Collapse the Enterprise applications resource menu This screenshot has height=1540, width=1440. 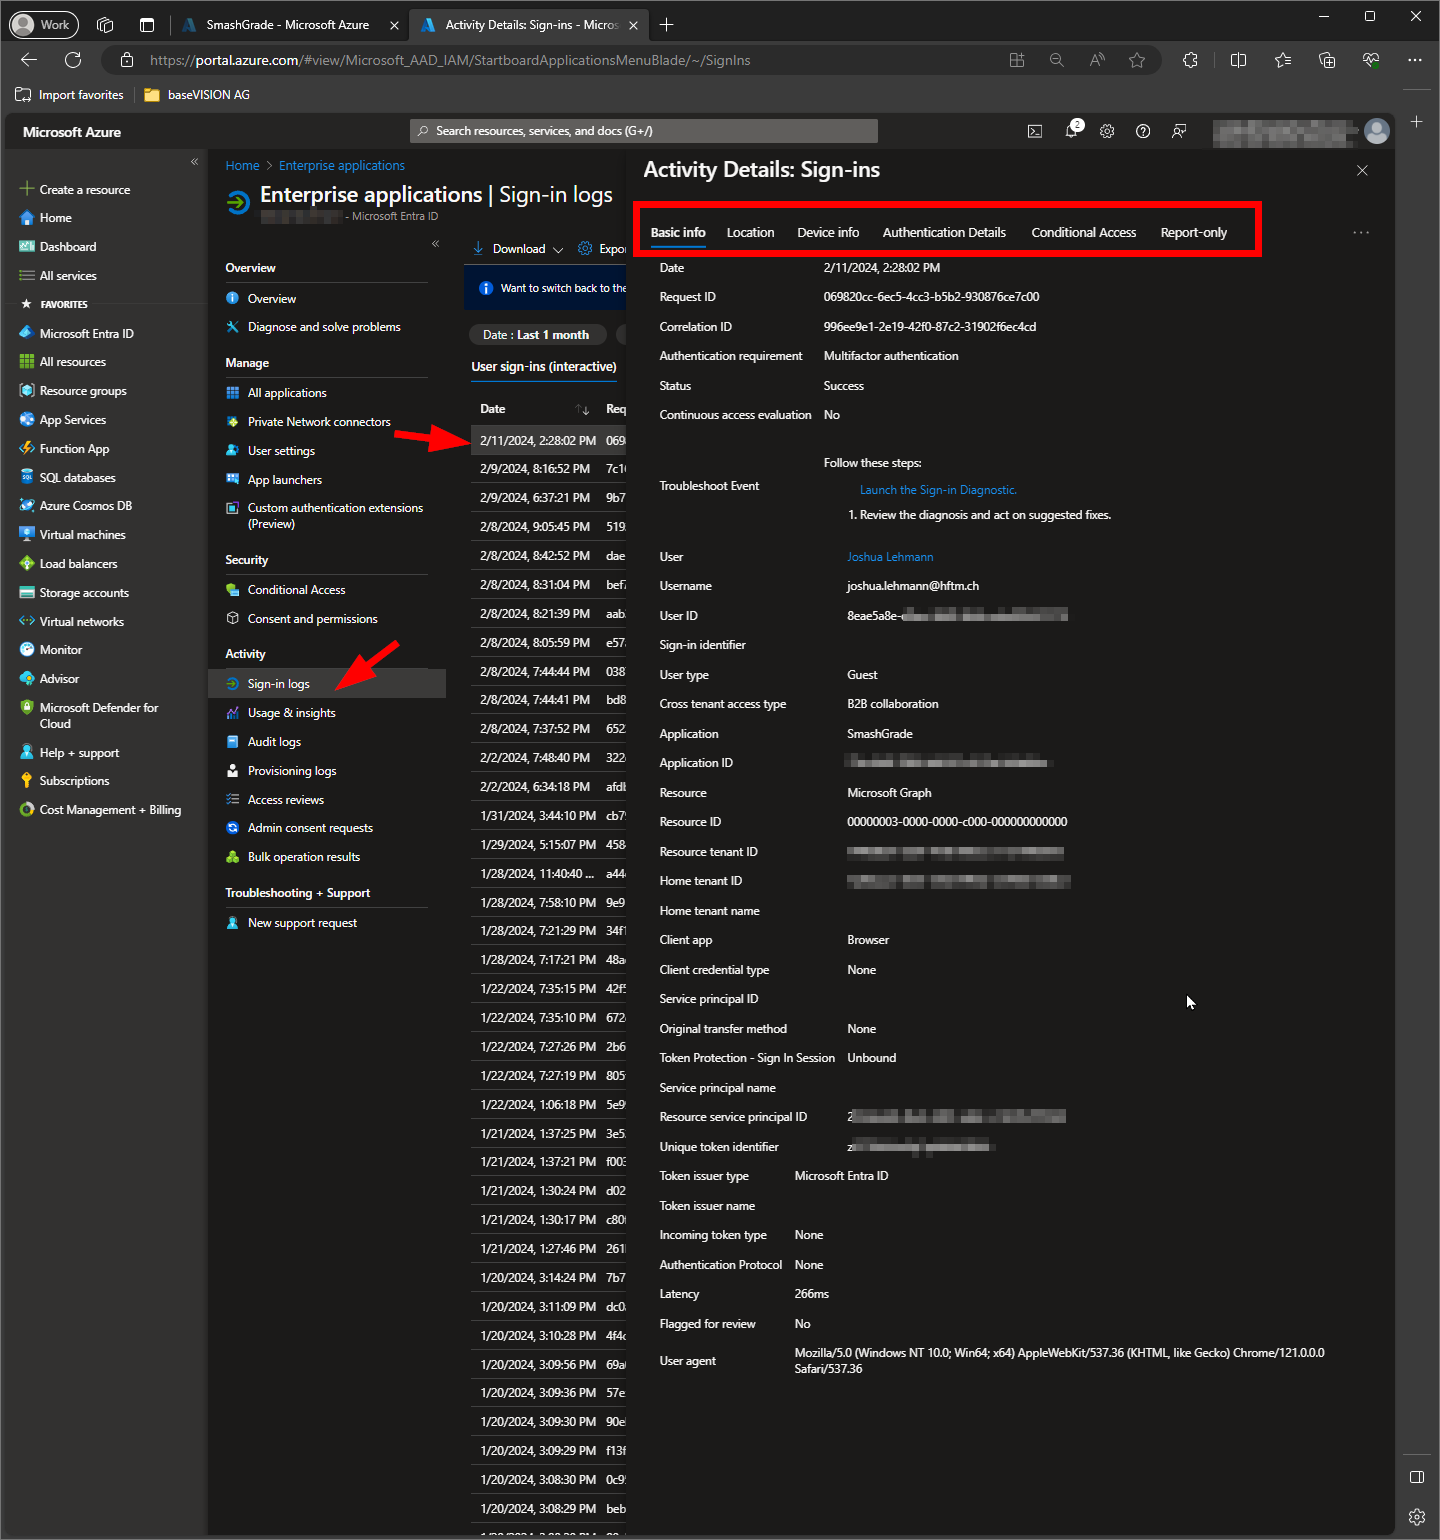pyautogui.click(x=435, y=244)
